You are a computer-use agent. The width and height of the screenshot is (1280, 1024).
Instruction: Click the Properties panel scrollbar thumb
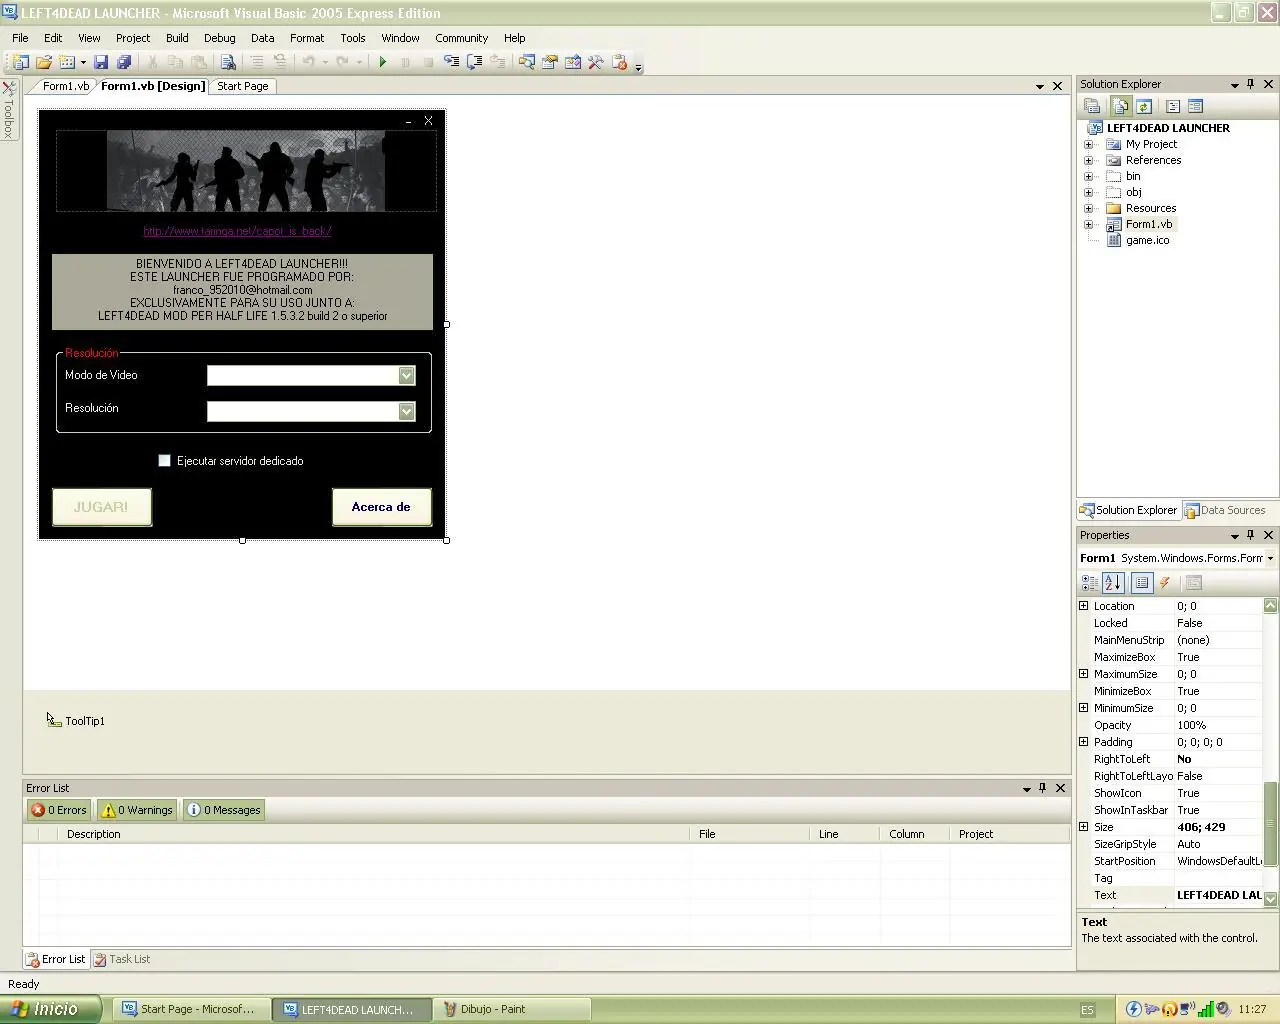click(1270, 823)
